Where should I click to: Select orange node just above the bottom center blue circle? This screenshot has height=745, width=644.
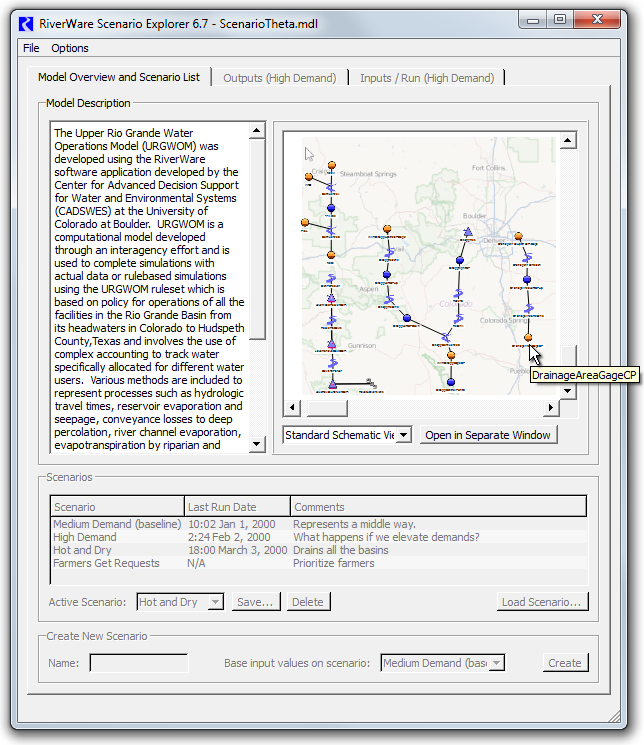click(x=451, y=355)
